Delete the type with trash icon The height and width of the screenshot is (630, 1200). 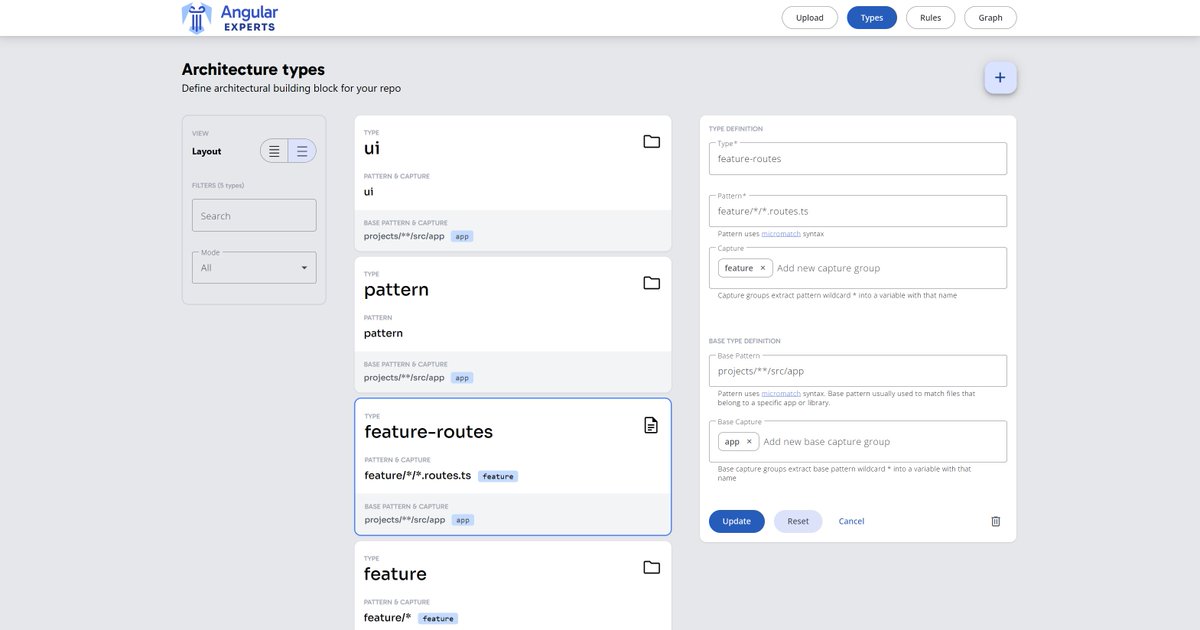[x=995, y=521]
